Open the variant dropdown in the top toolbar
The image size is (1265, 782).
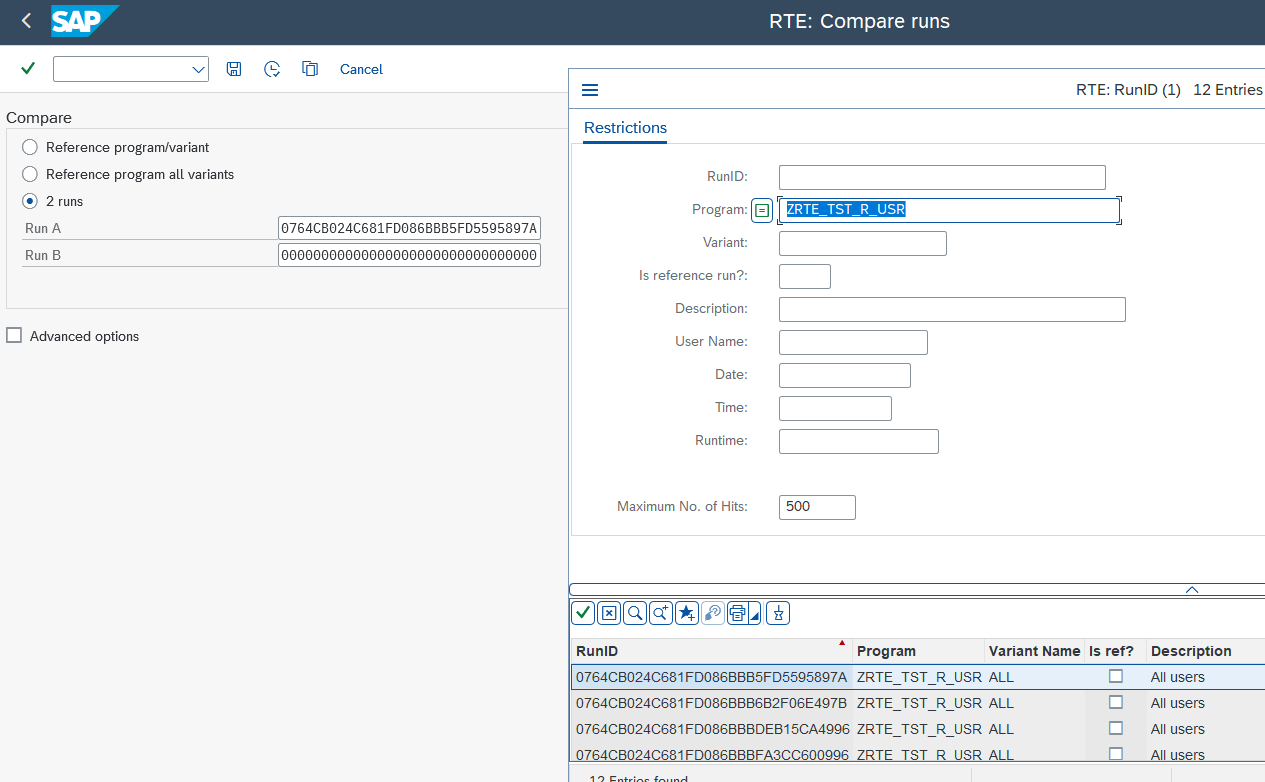[x=196, y=69]
